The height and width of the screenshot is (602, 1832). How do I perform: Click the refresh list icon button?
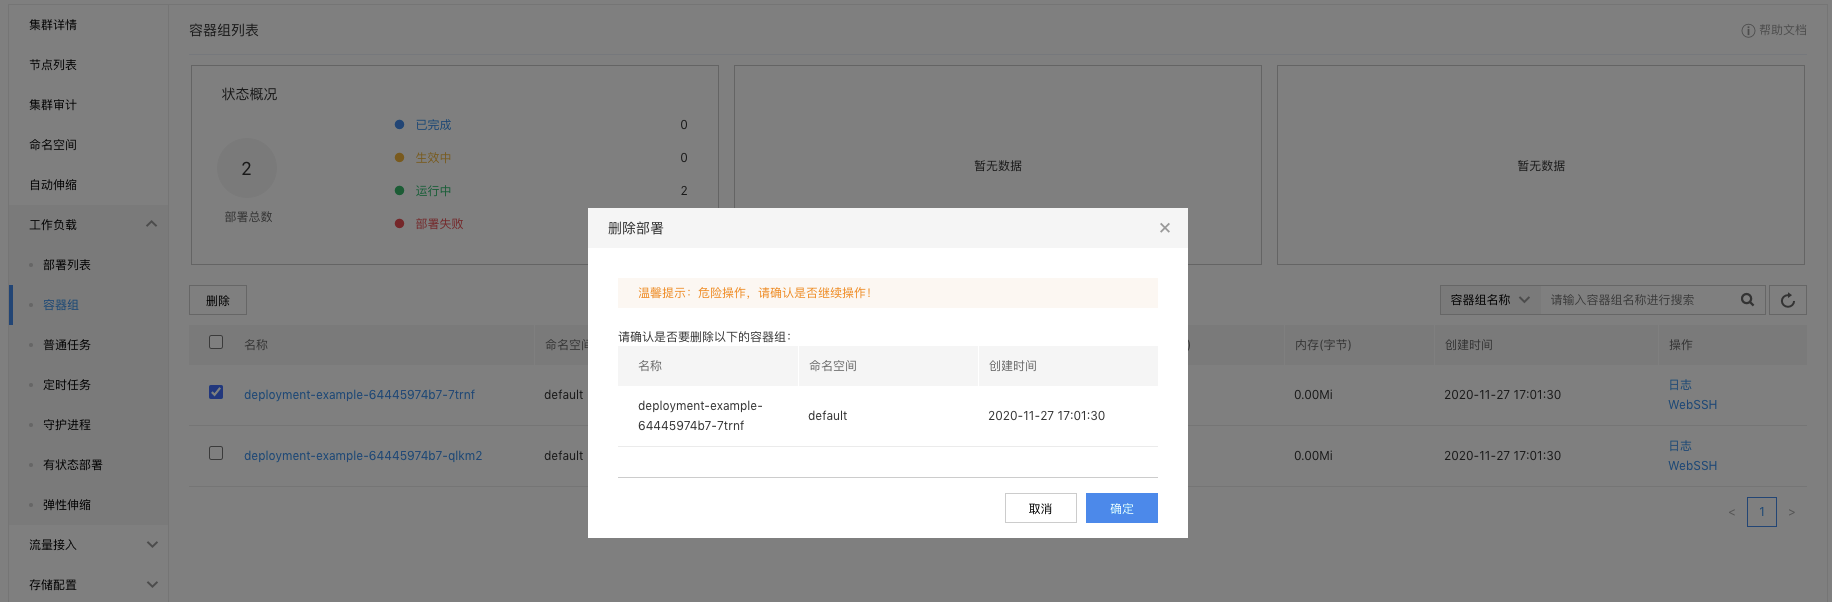[1788, 300]
